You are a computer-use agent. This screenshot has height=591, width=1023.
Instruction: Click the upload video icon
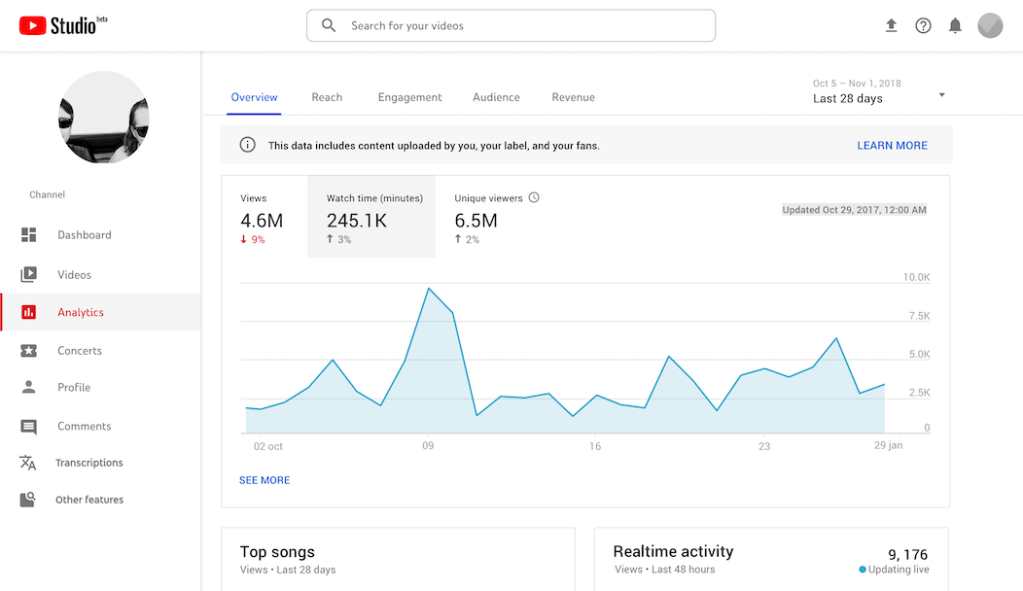point(891,26)
